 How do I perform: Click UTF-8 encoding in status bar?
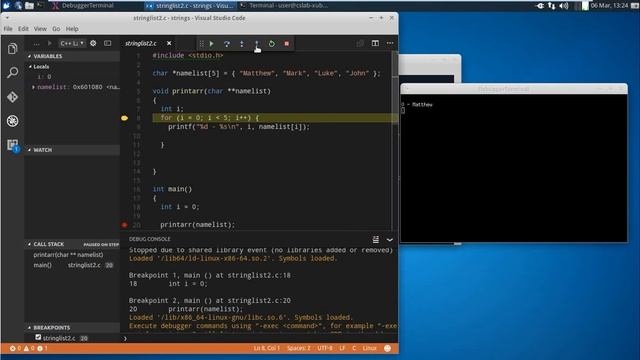(325, 348)
